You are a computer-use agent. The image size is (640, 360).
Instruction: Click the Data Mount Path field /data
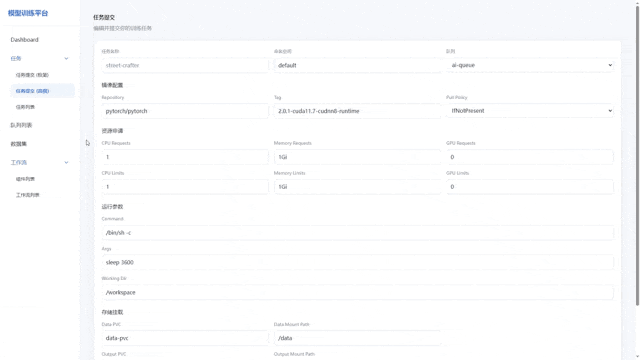(x=357, y=338)
